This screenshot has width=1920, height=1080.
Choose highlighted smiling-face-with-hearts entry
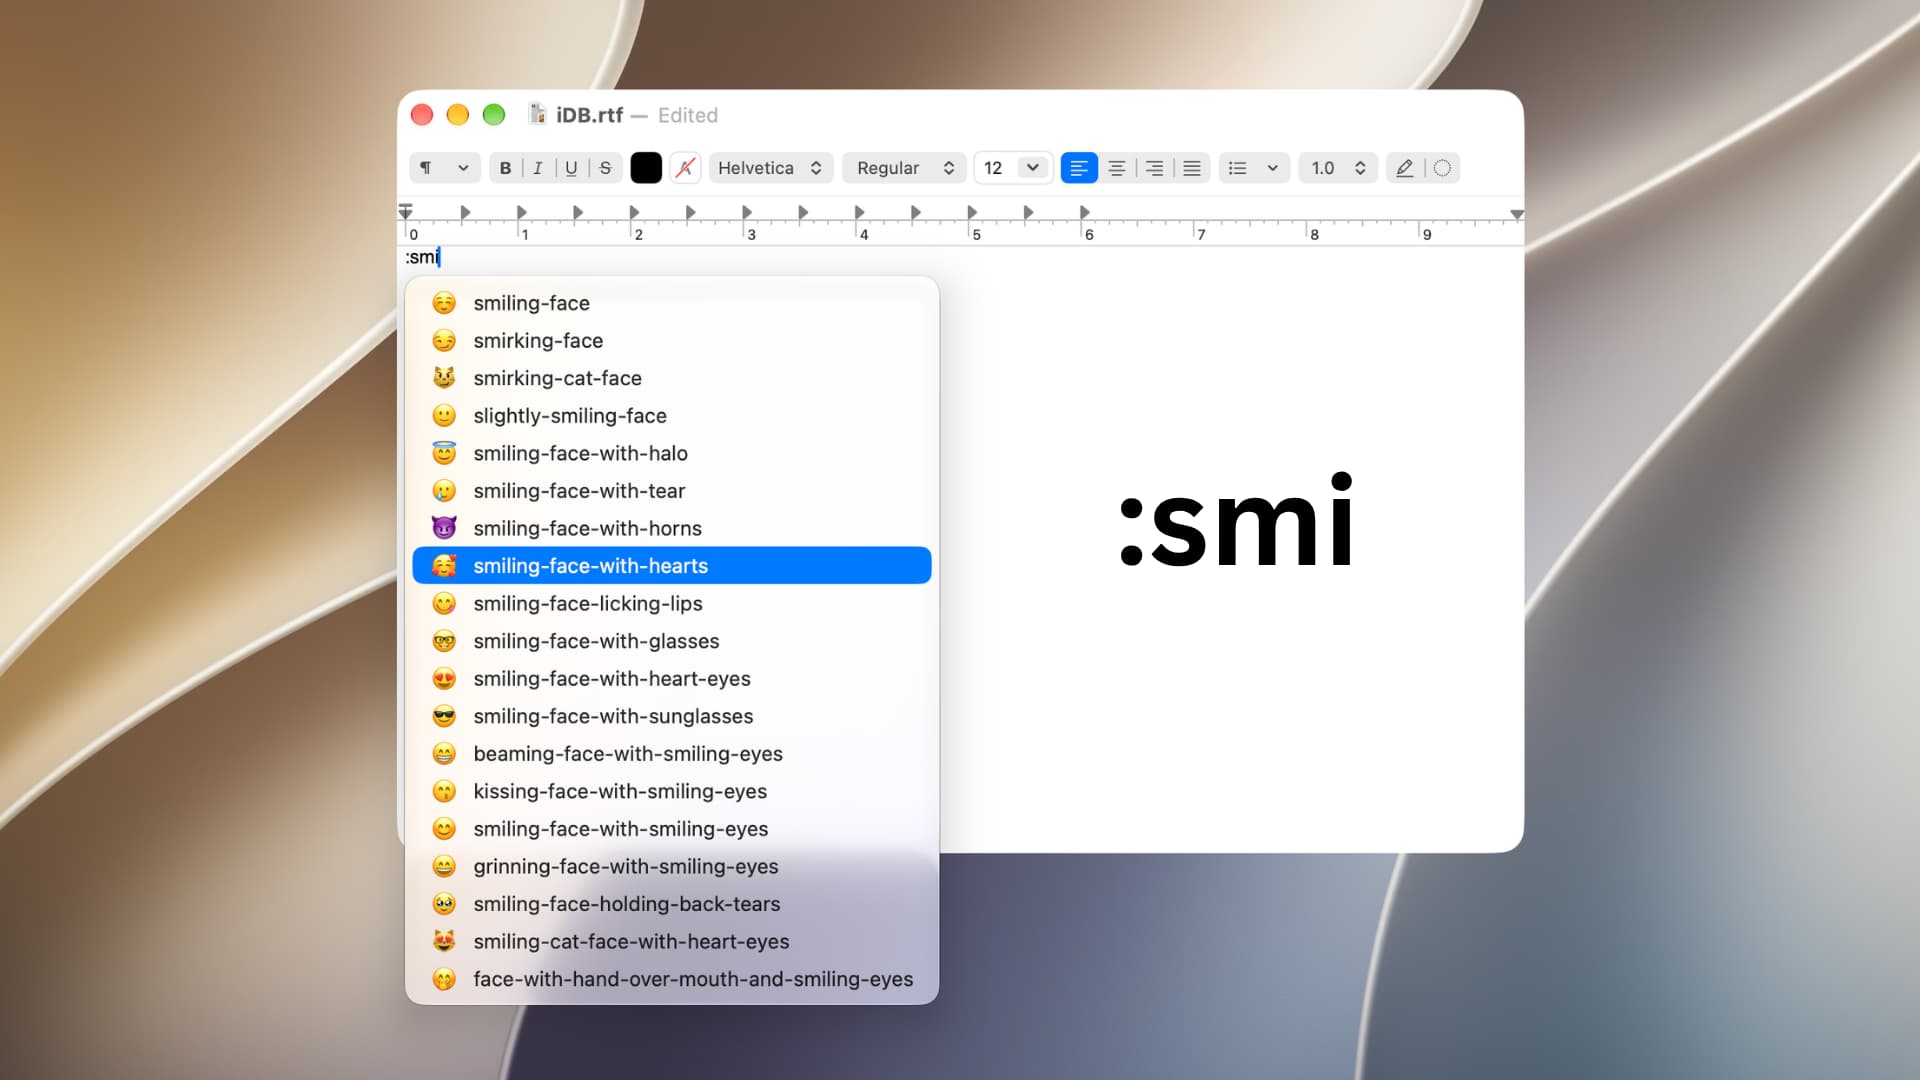tap(672, 566)
